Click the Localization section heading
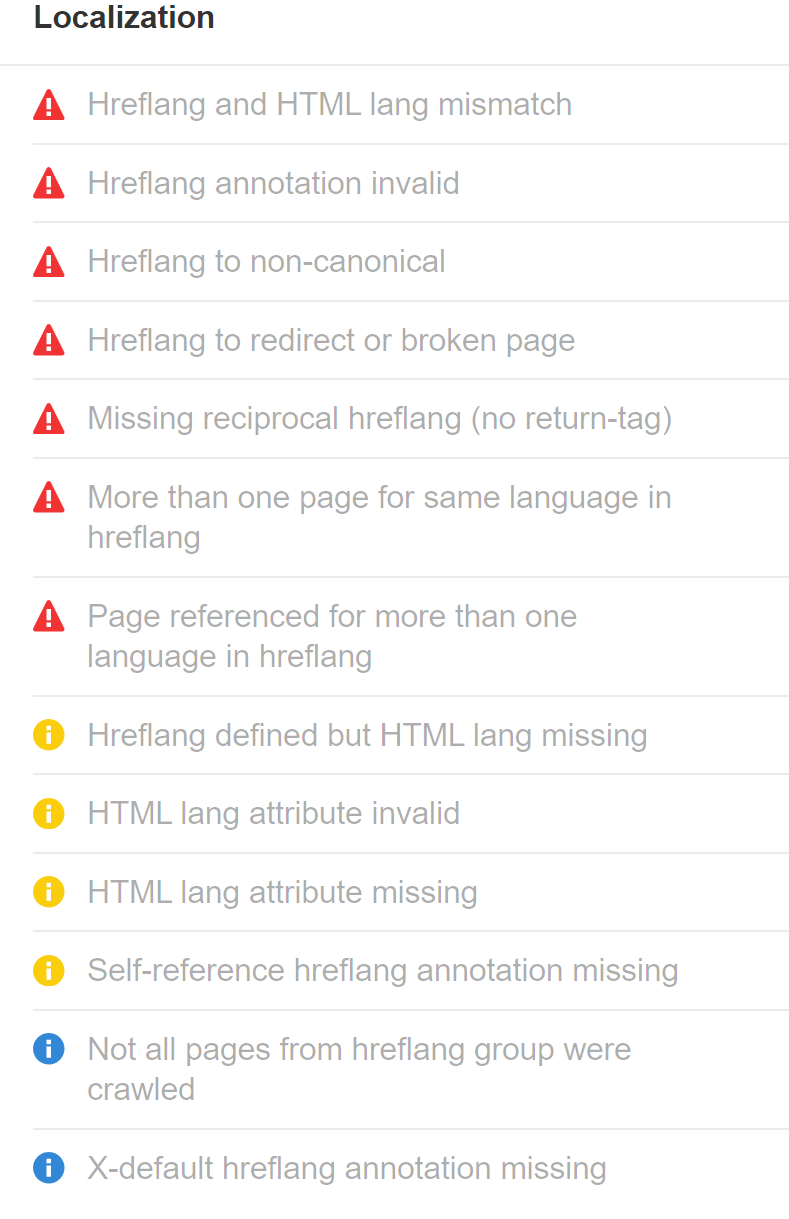Image resolution: width=789 pixels, height=1219 pixels. point(123,18)
